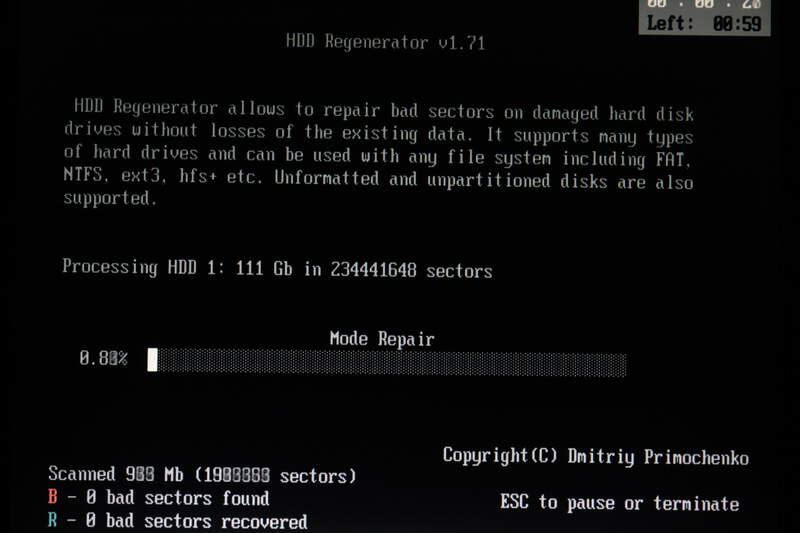This screenshot has height=533, width=800.
Task: Click the 'Mode Repair' label
Action: tap(382, 339)
